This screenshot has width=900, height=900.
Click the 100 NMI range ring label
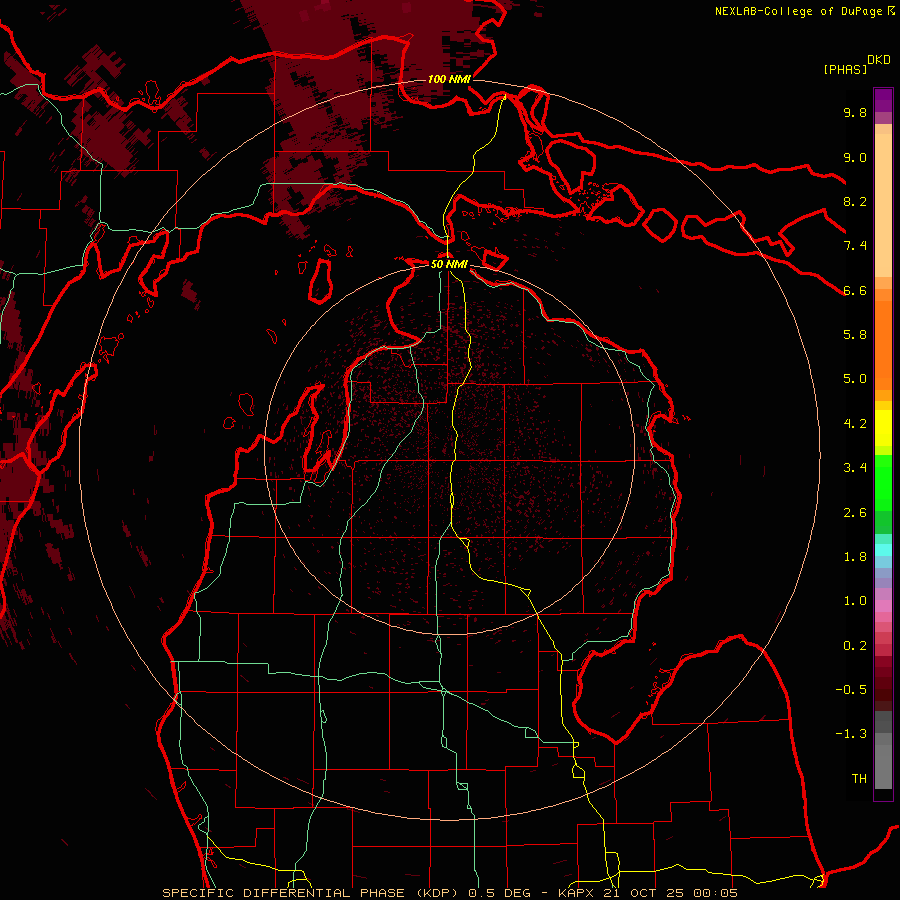[449, 79]
